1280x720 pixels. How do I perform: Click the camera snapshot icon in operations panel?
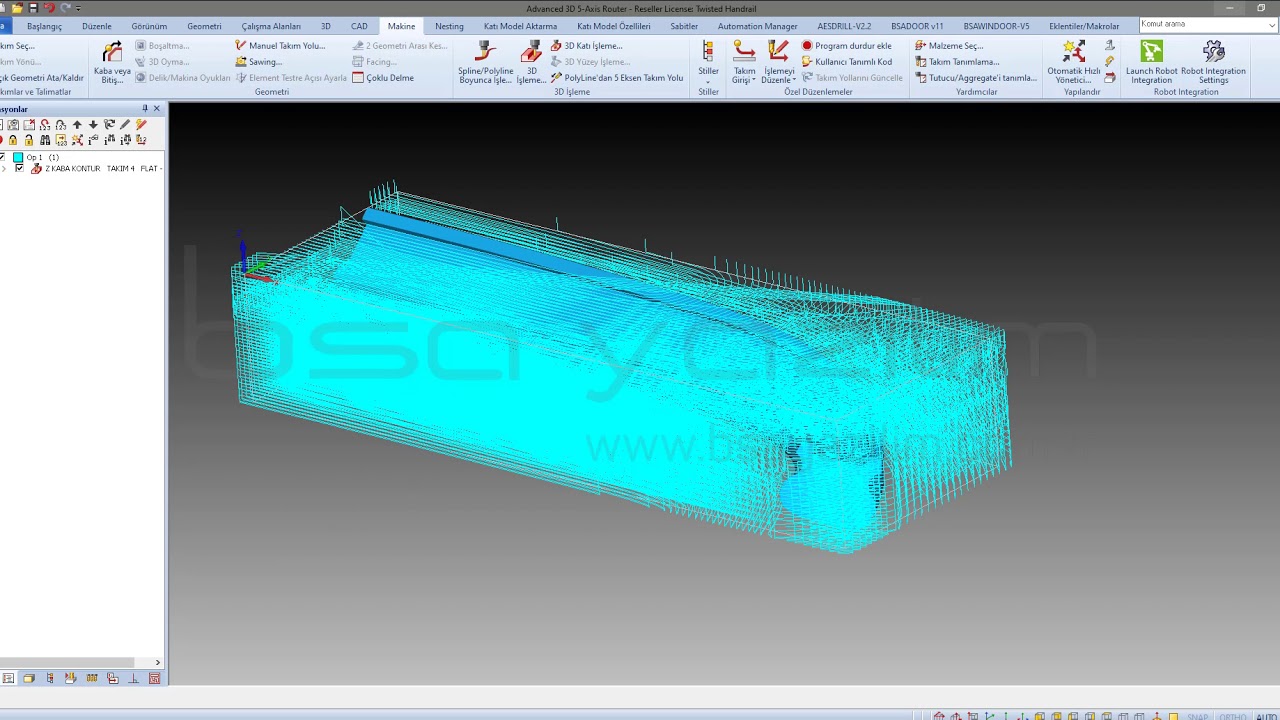pos(13,125)
